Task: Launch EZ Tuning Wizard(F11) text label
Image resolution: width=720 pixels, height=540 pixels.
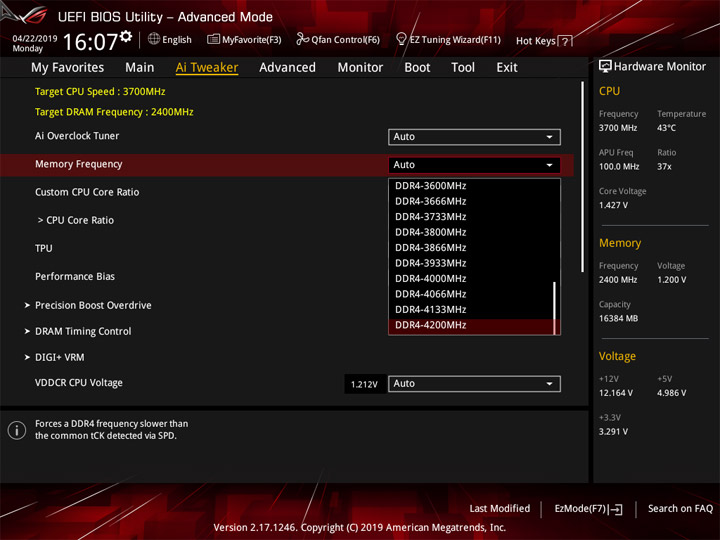Action: 455,39
